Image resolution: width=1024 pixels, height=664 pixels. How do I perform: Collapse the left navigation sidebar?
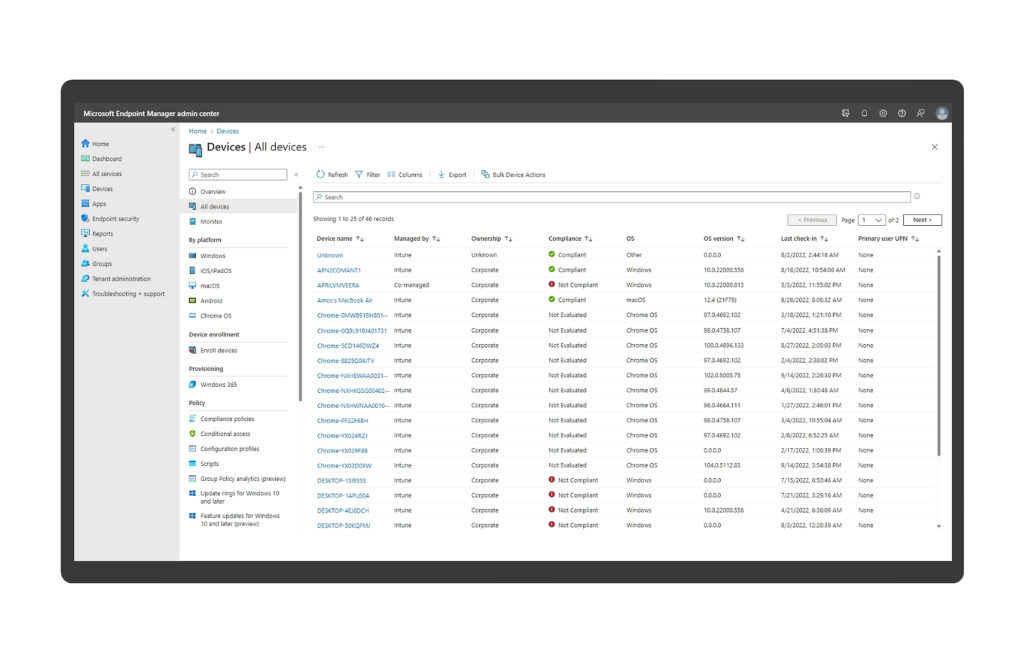(172, 130)
